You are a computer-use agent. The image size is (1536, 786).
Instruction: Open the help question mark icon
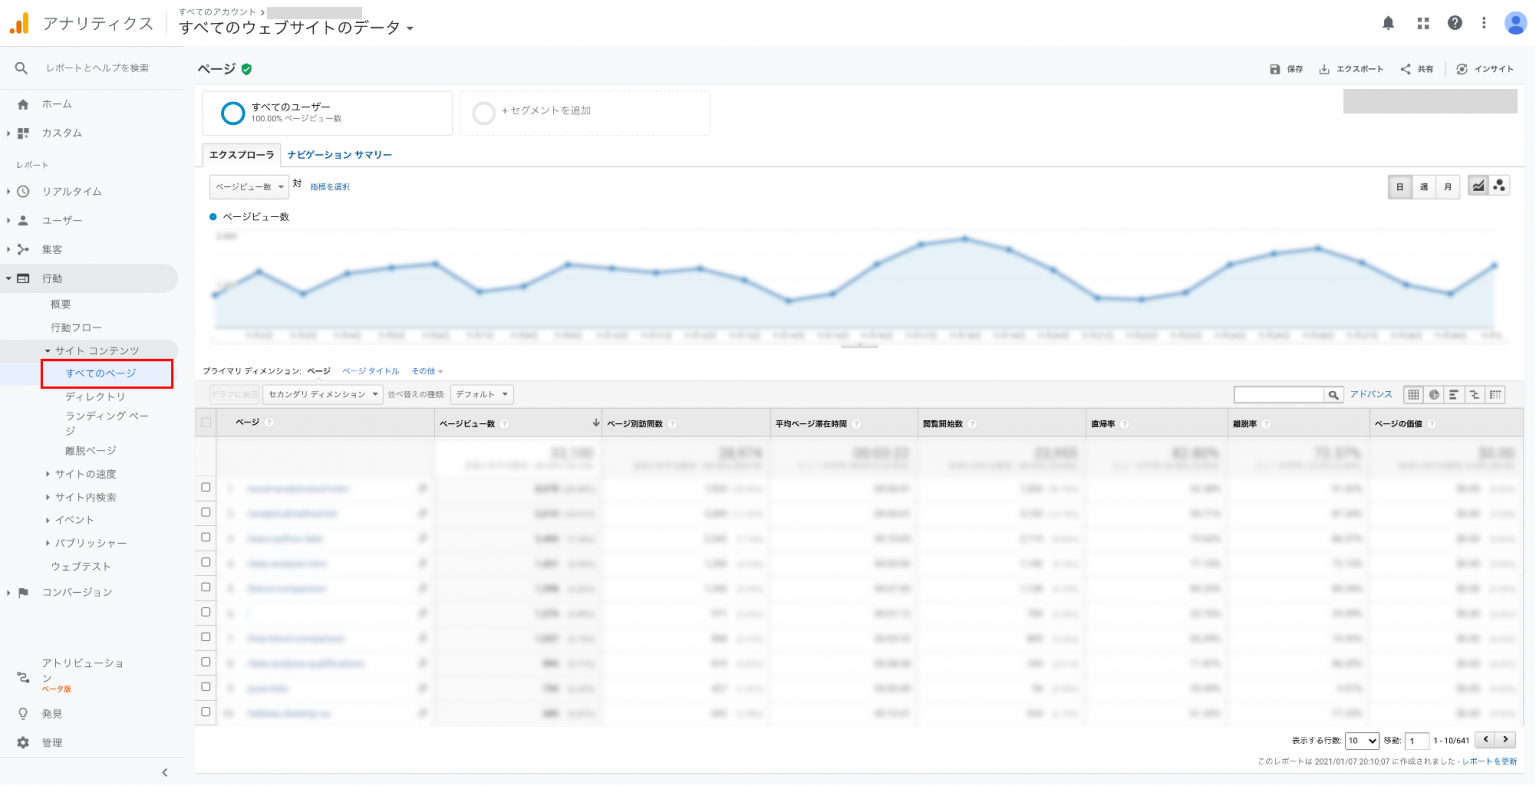tap(1454, 22)
